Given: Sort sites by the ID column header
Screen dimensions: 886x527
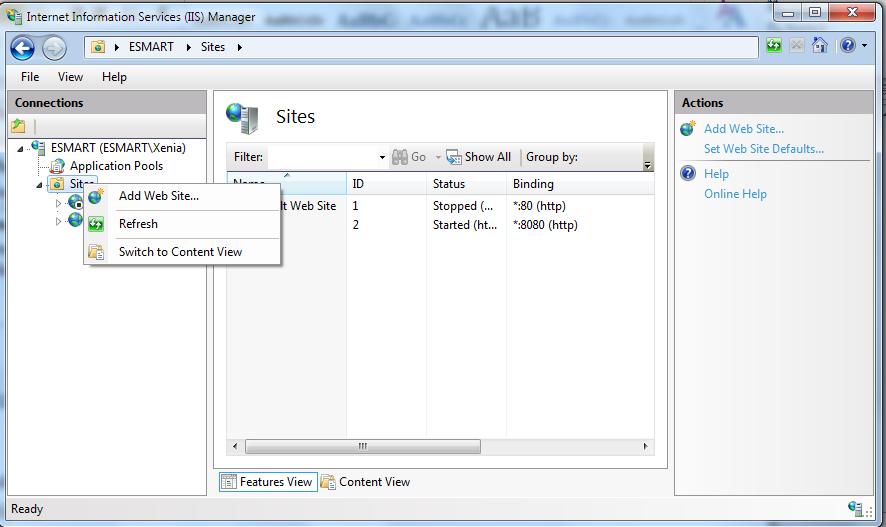Looking at the screenshot, I should click(386, 184).
